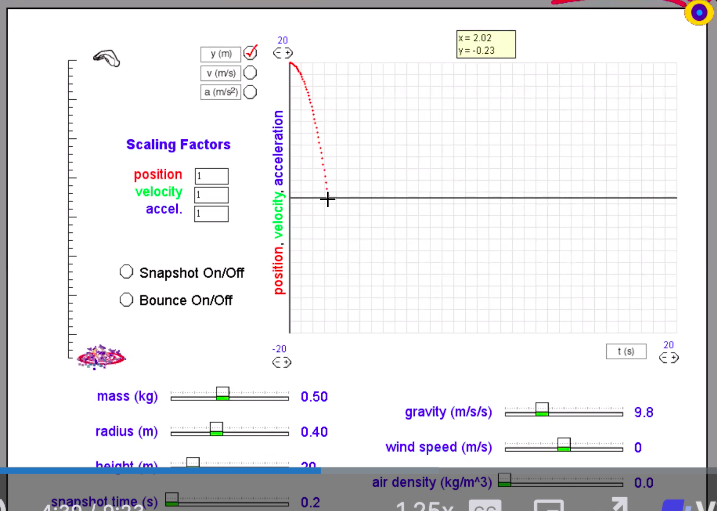717x511 pixels.
Task: Click the x = 2.02 coordinate tooltip
Action: coord(486,44)
